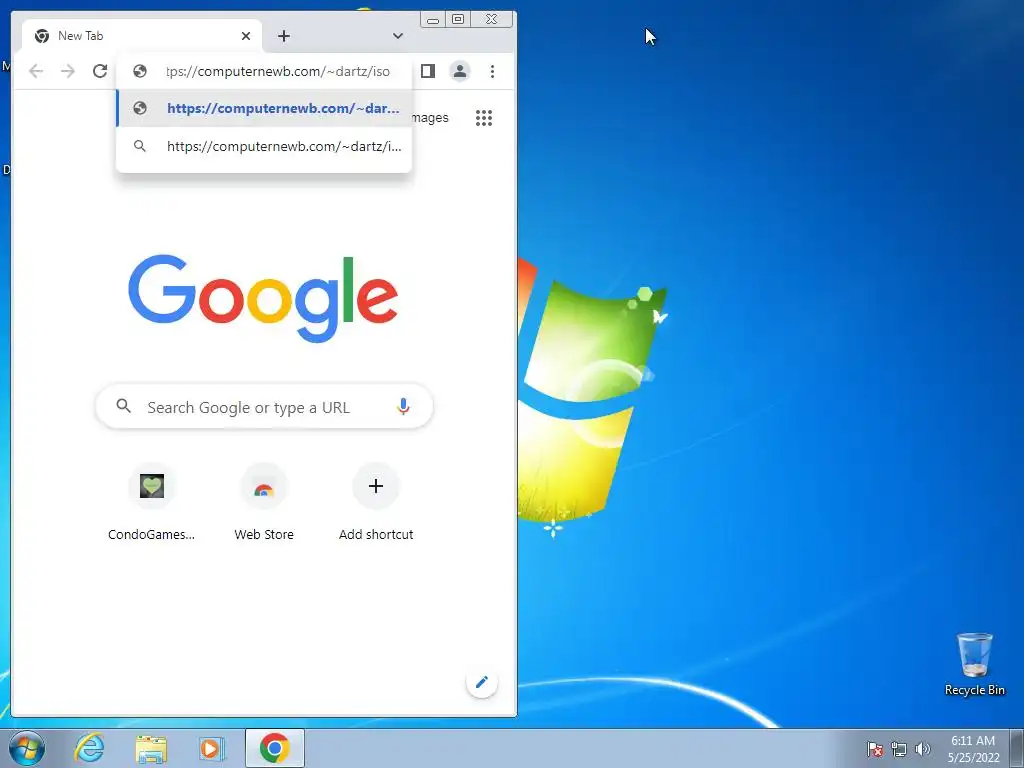Maximize the Chrome window
The height and width of the screenshot is (768, 1024).
458,20
